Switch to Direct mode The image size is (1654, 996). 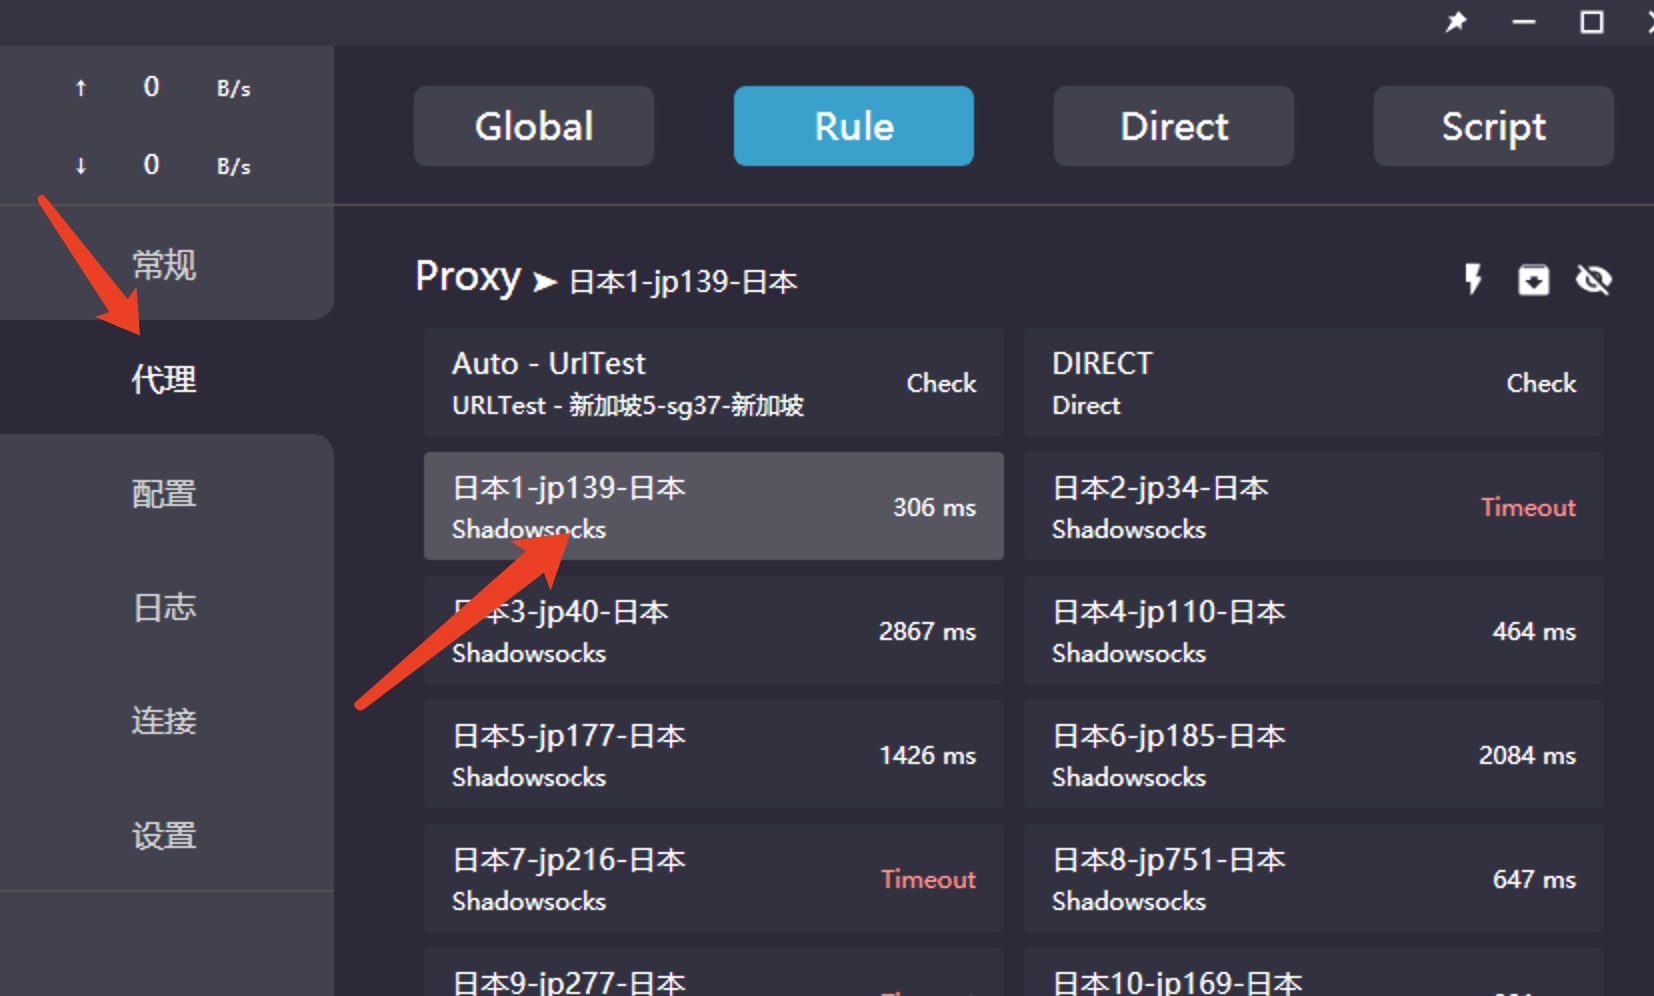[1173, 126]
